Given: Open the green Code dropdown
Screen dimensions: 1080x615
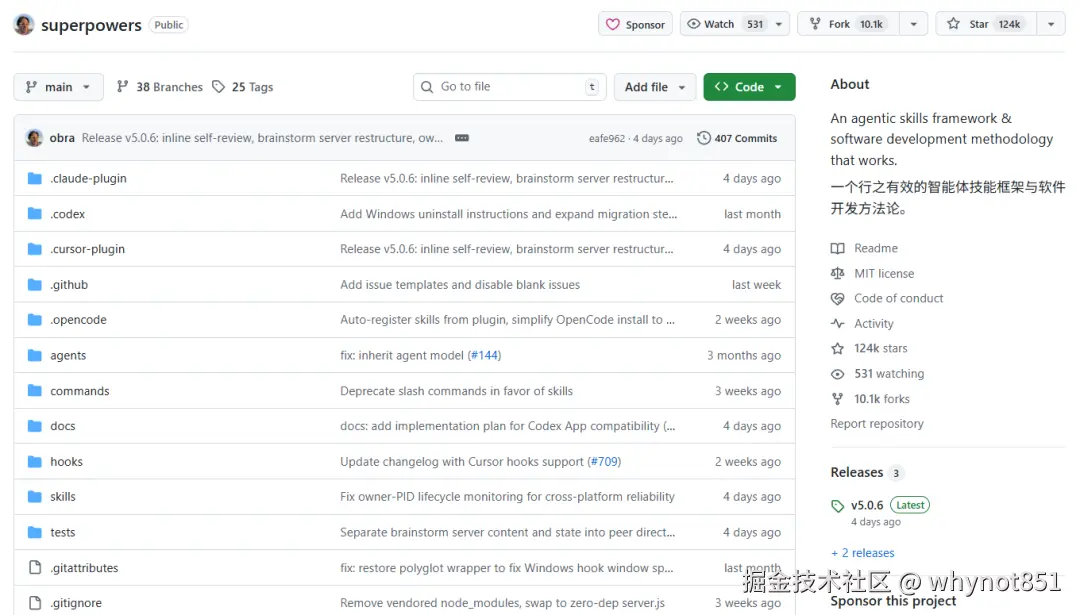Looking at the screenshot, I should [x=749, y=87].
